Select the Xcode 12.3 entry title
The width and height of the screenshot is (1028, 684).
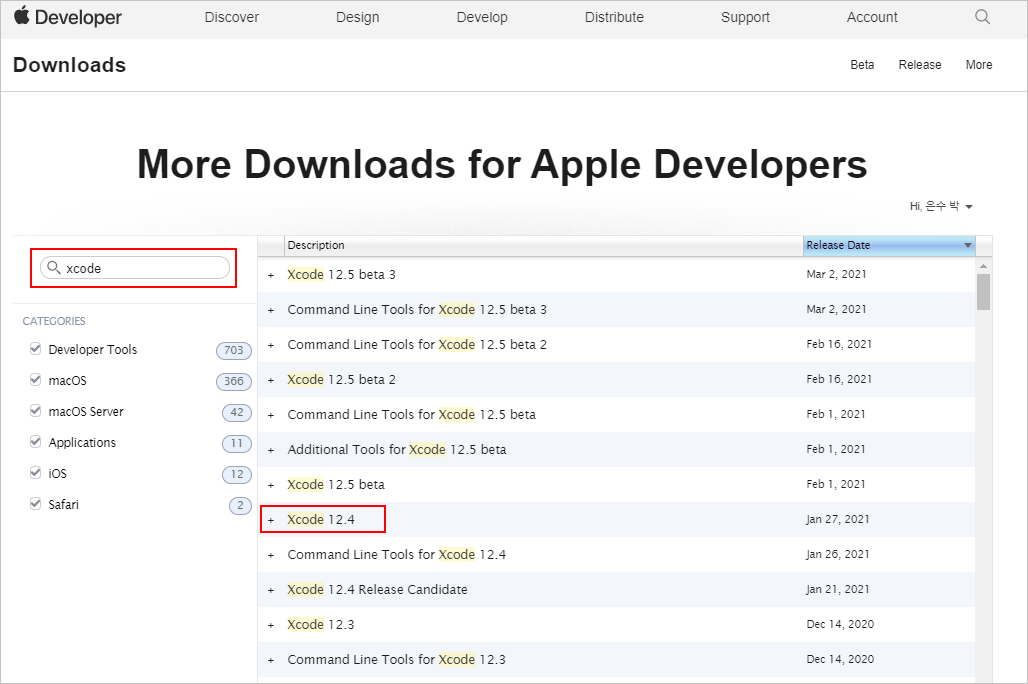tap(321, 624)
